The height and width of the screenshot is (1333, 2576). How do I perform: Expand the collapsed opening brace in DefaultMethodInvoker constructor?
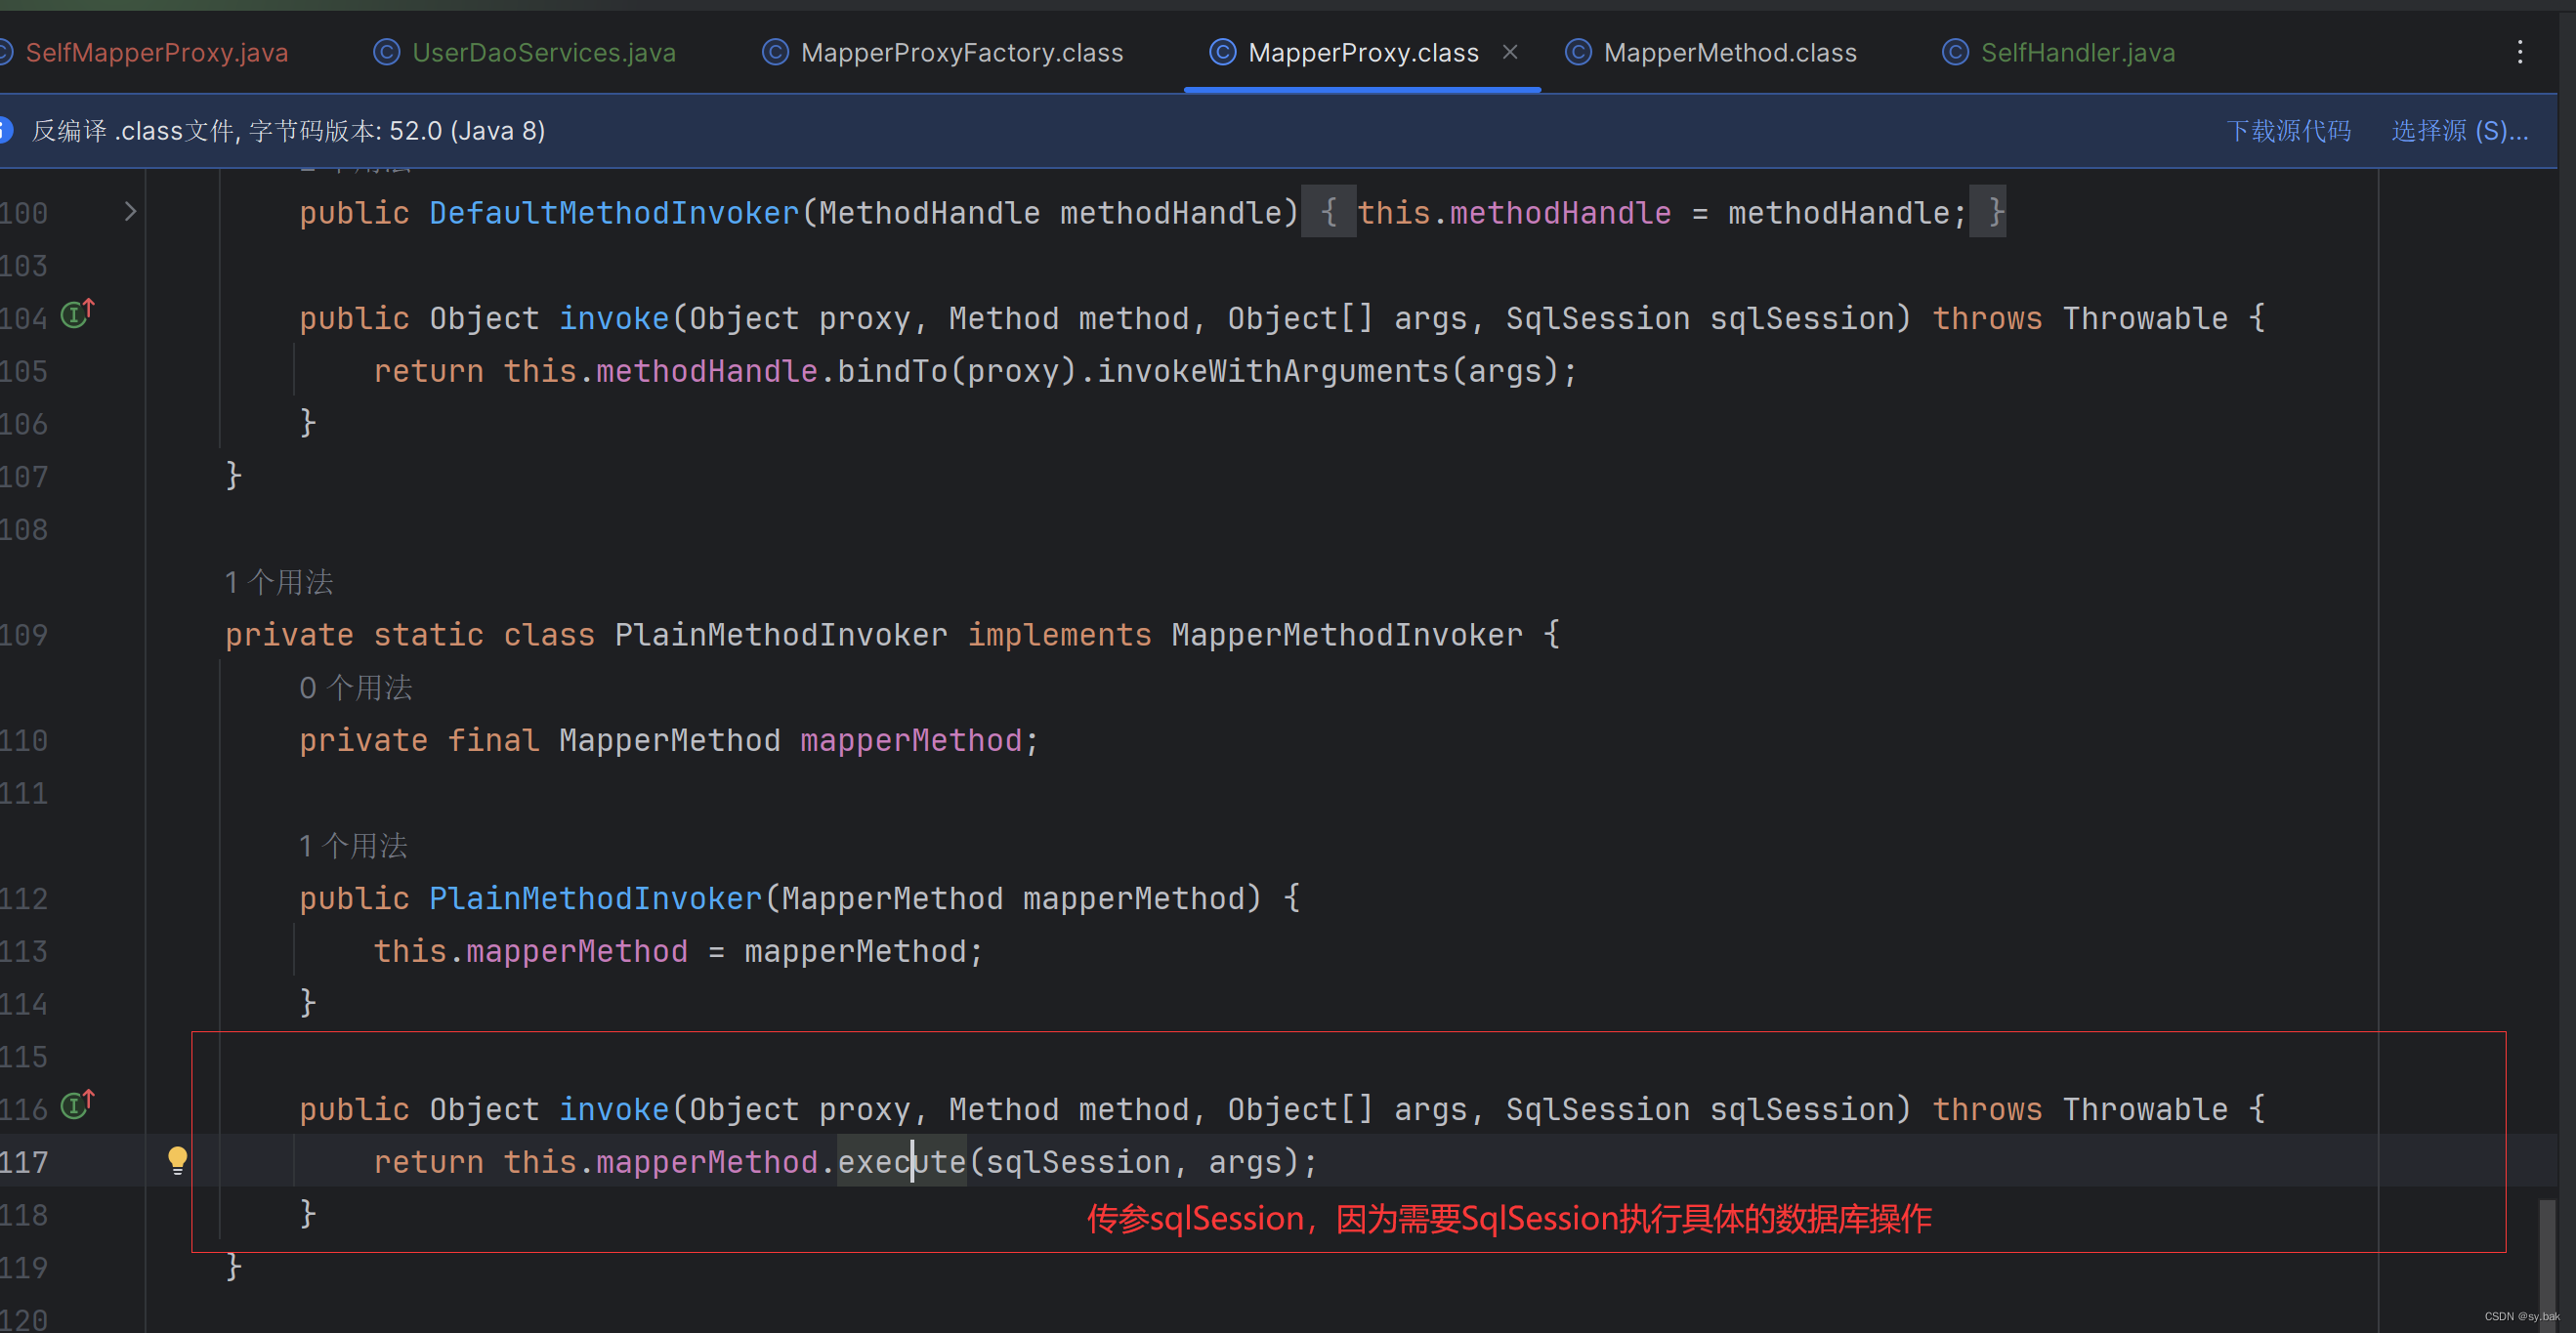click(1328, 212)
